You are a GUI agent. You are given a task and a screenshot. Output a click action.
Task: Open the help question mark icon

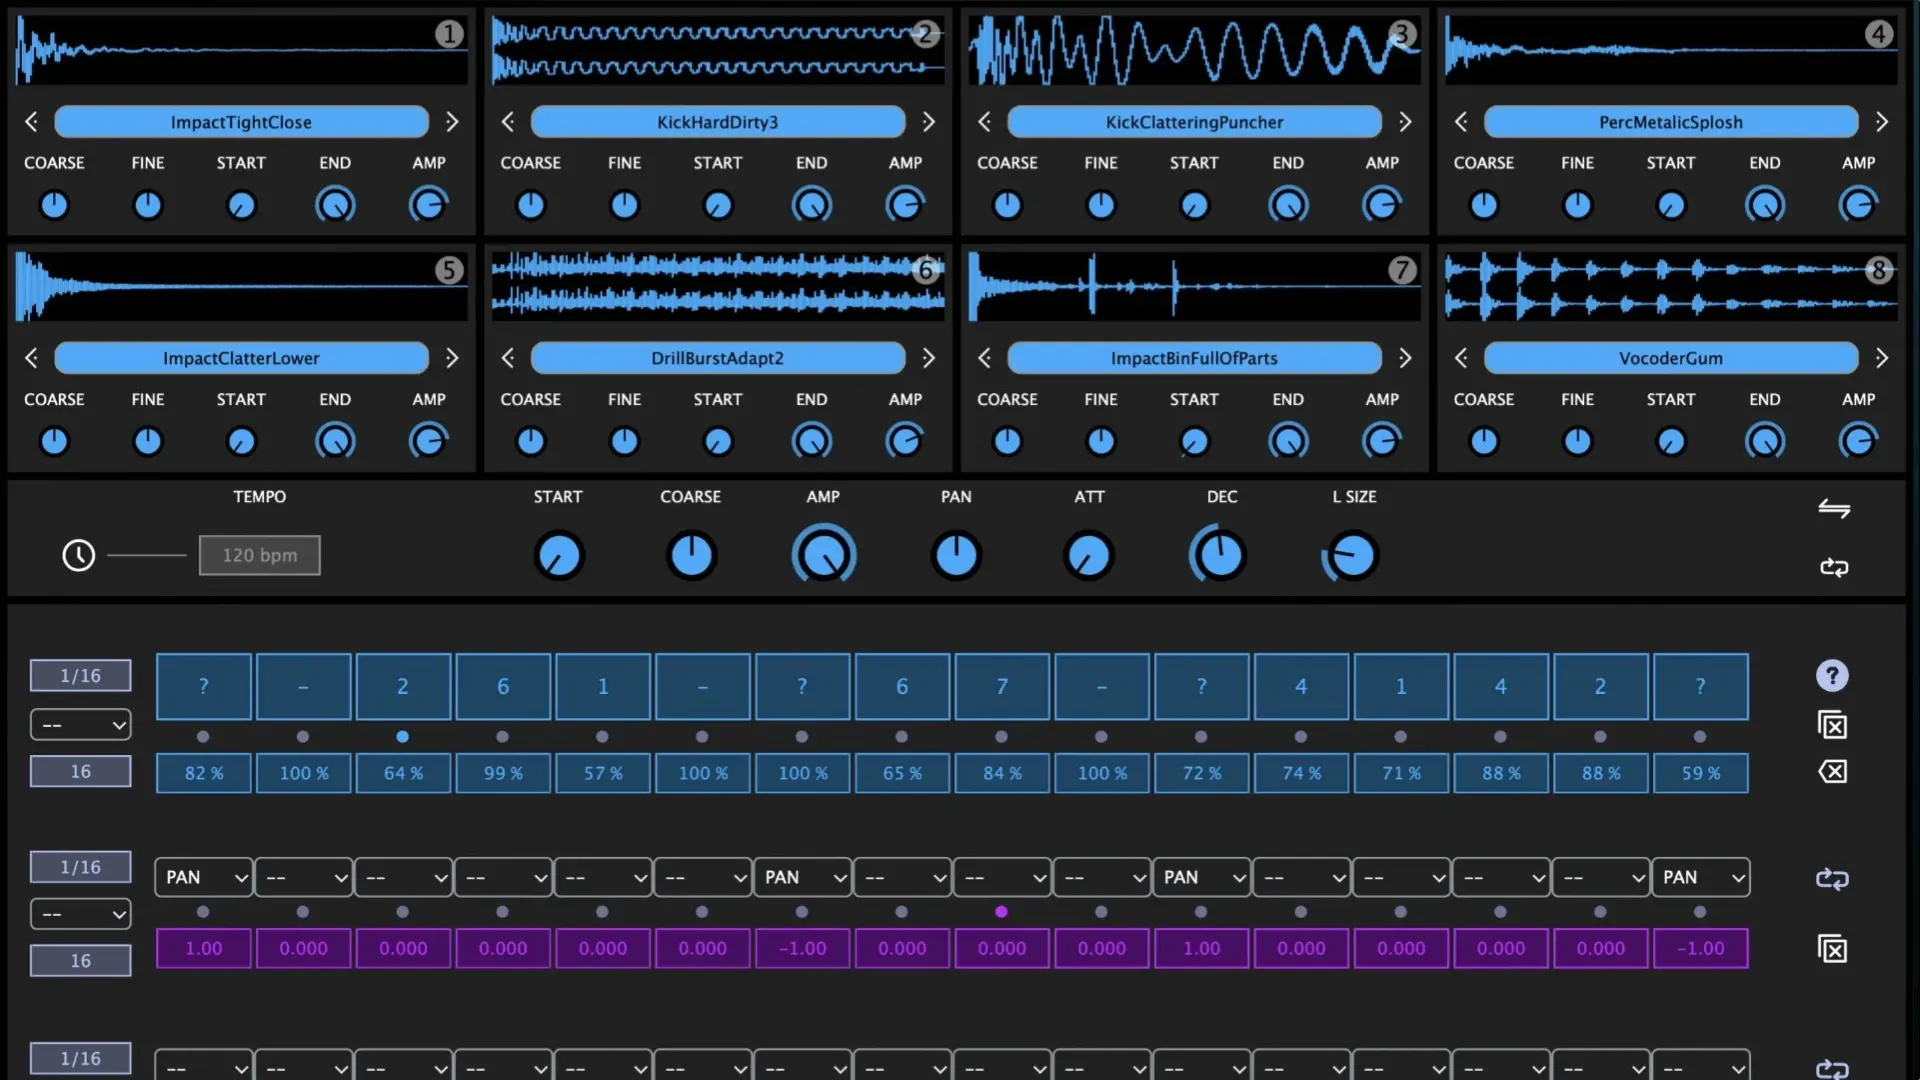[1832, 675]
